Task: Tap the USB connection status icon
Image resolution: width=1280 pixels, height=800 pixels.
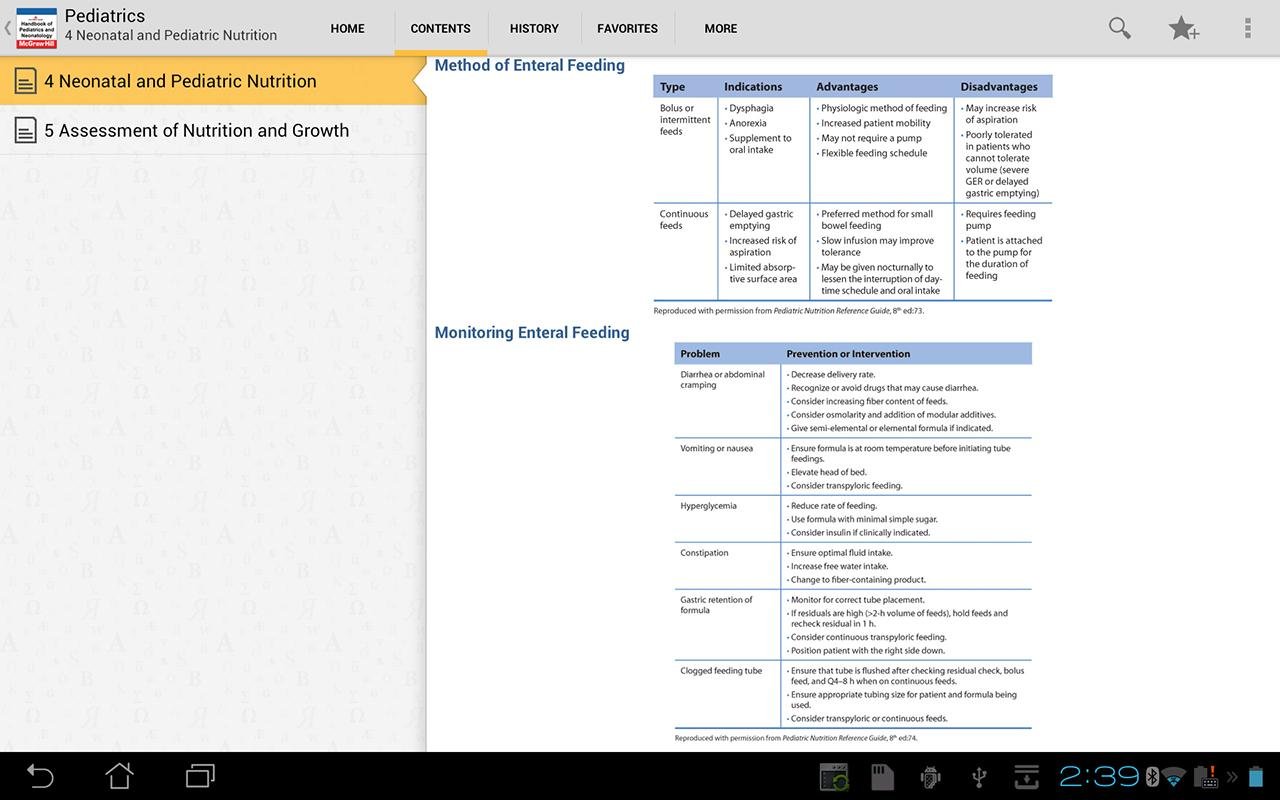Action: coord(979,777)
